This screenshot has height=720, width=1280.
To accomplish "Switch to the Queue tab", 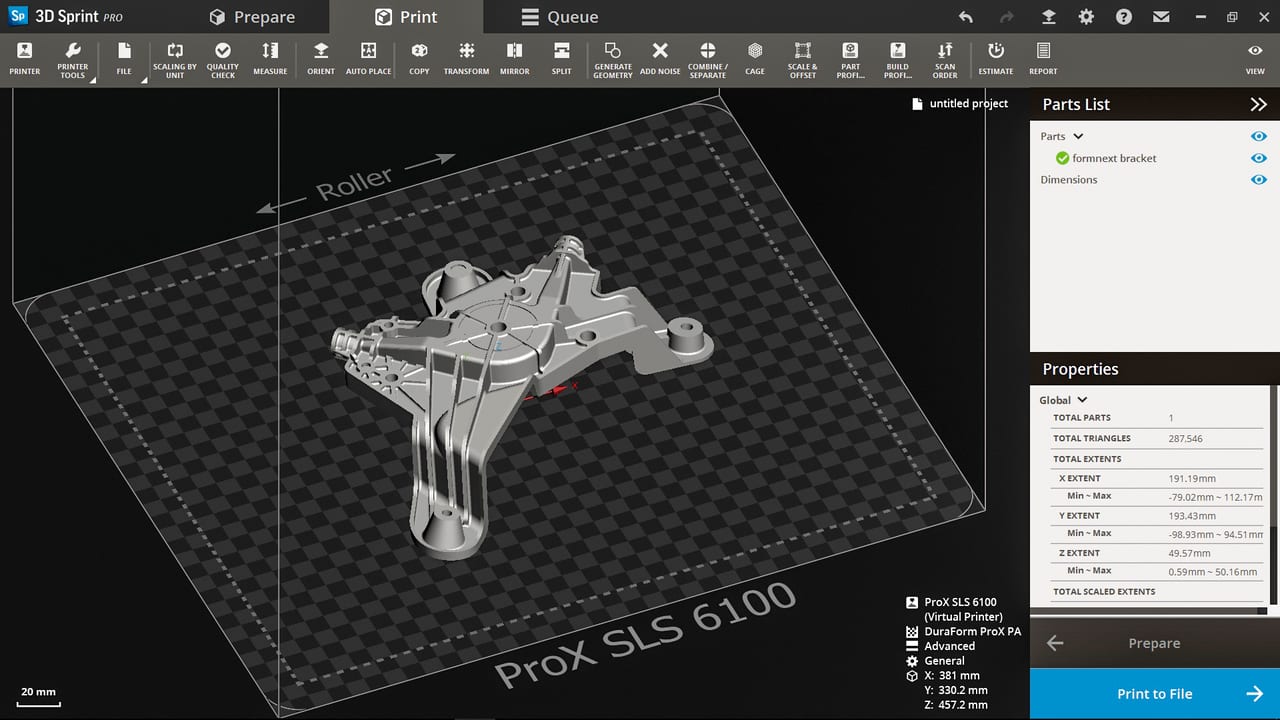I will 560,17.
